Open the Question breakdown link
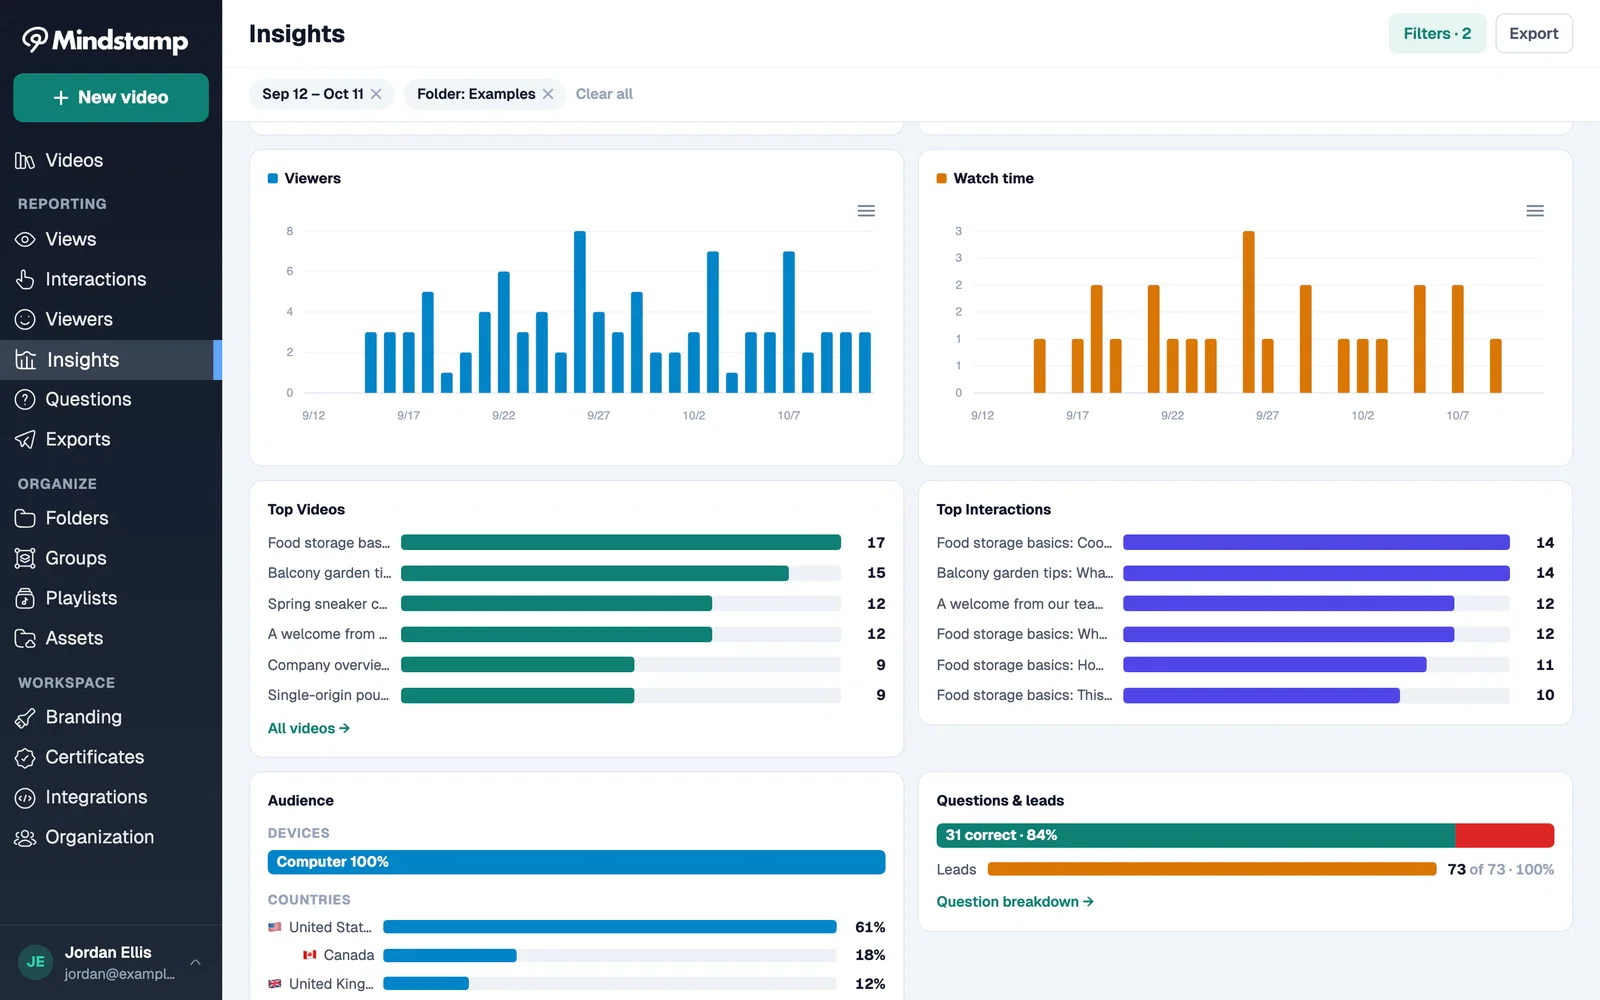Image resolution: width=1600 pixels, height=1000 pixels. pyautogui.click(x=1015, y=902)
